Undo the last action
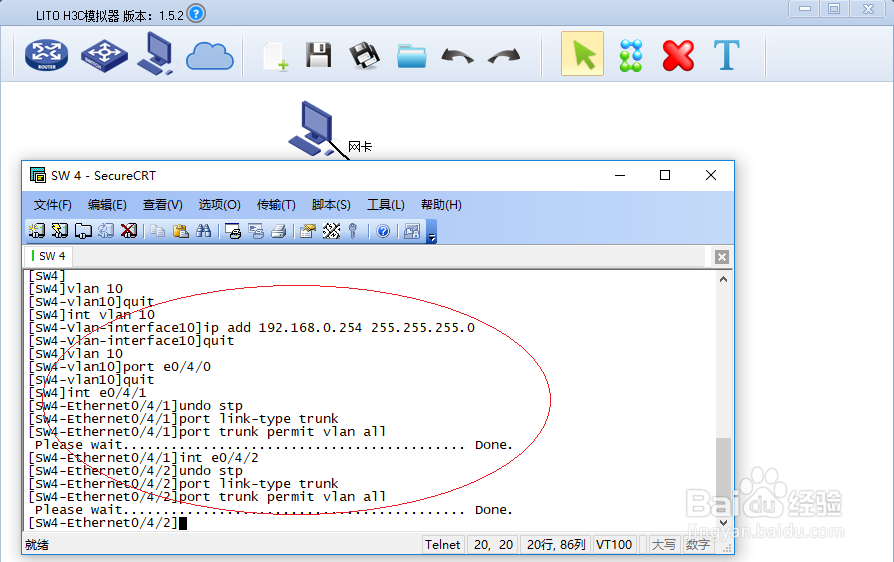This screenshot has width=894, height=562. (x=457, y=56)
